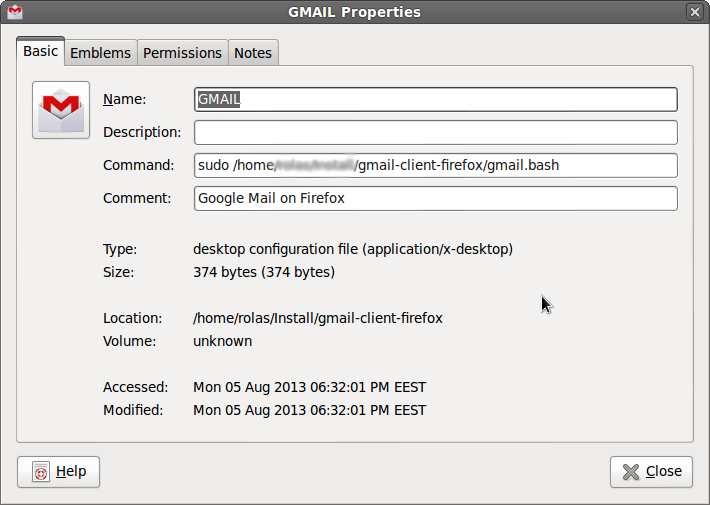Click the Accessed date value
710x505 pixels.
pyautogui.click(x=310, y=387)
